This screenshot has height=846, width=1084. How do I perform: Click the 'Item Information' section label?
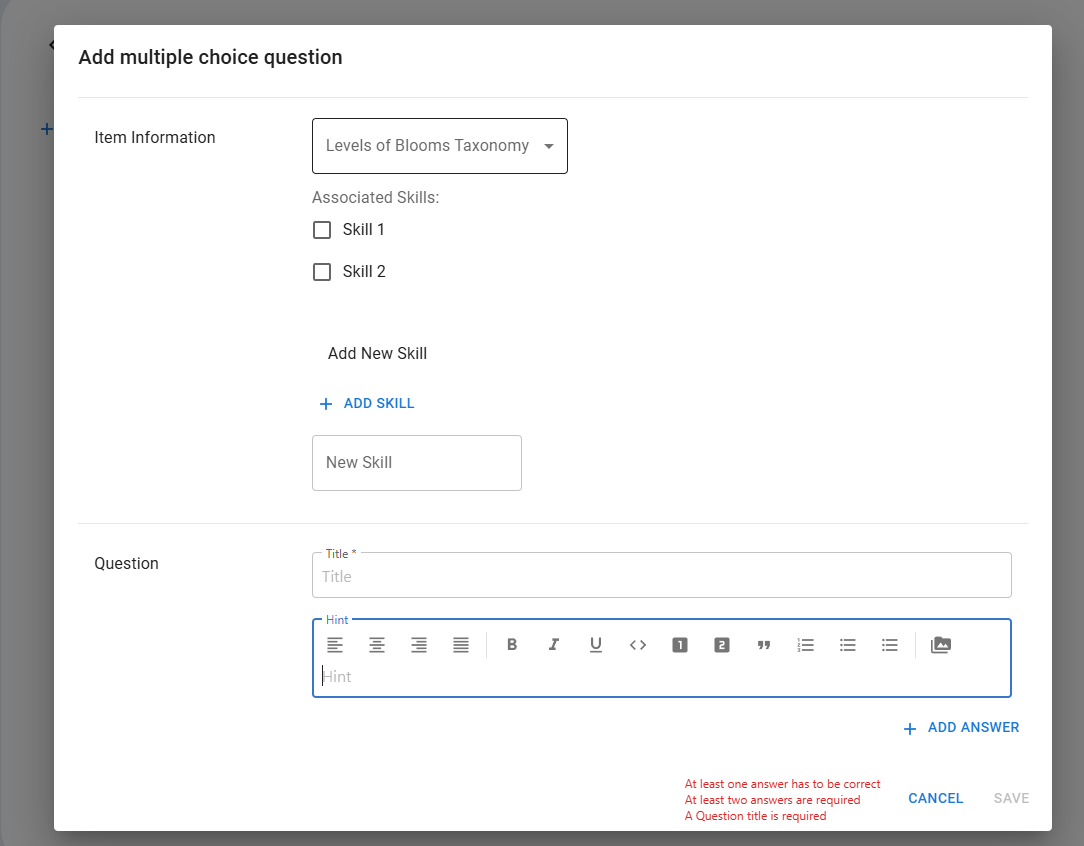coord(155,138)
